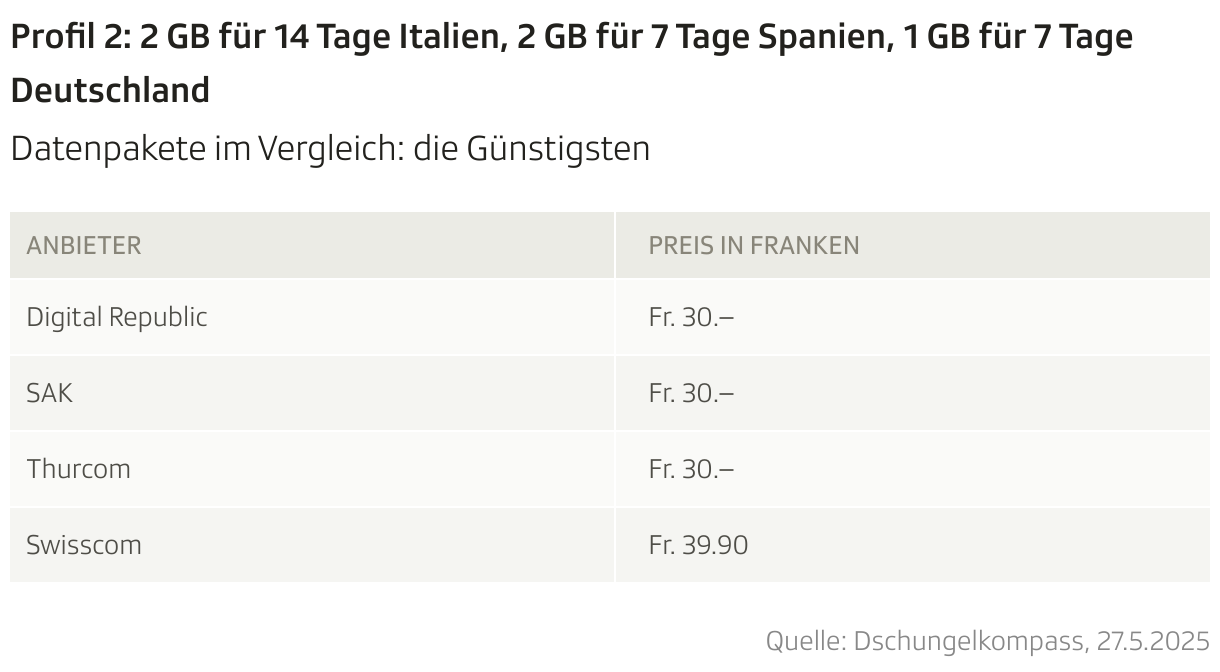Screen dimensions: 1220x672
Task: Click the SAK price Fr. 30.–
Action: (x=691, y=393)
